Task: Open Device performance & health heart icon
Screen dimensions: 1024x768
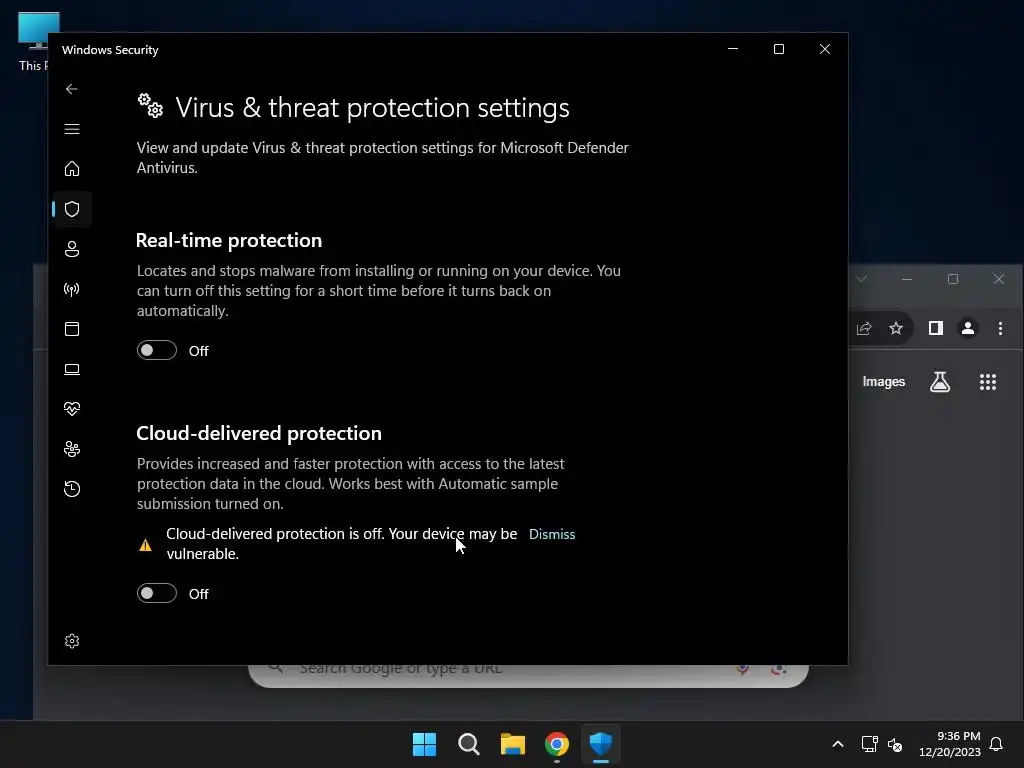Action: coord(72,409)
